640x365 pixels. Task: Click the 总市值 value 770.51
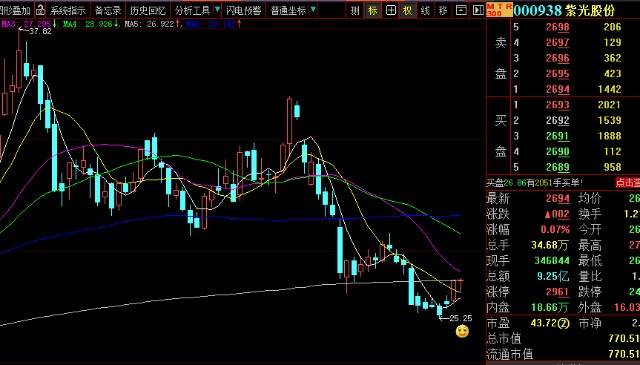624,338
